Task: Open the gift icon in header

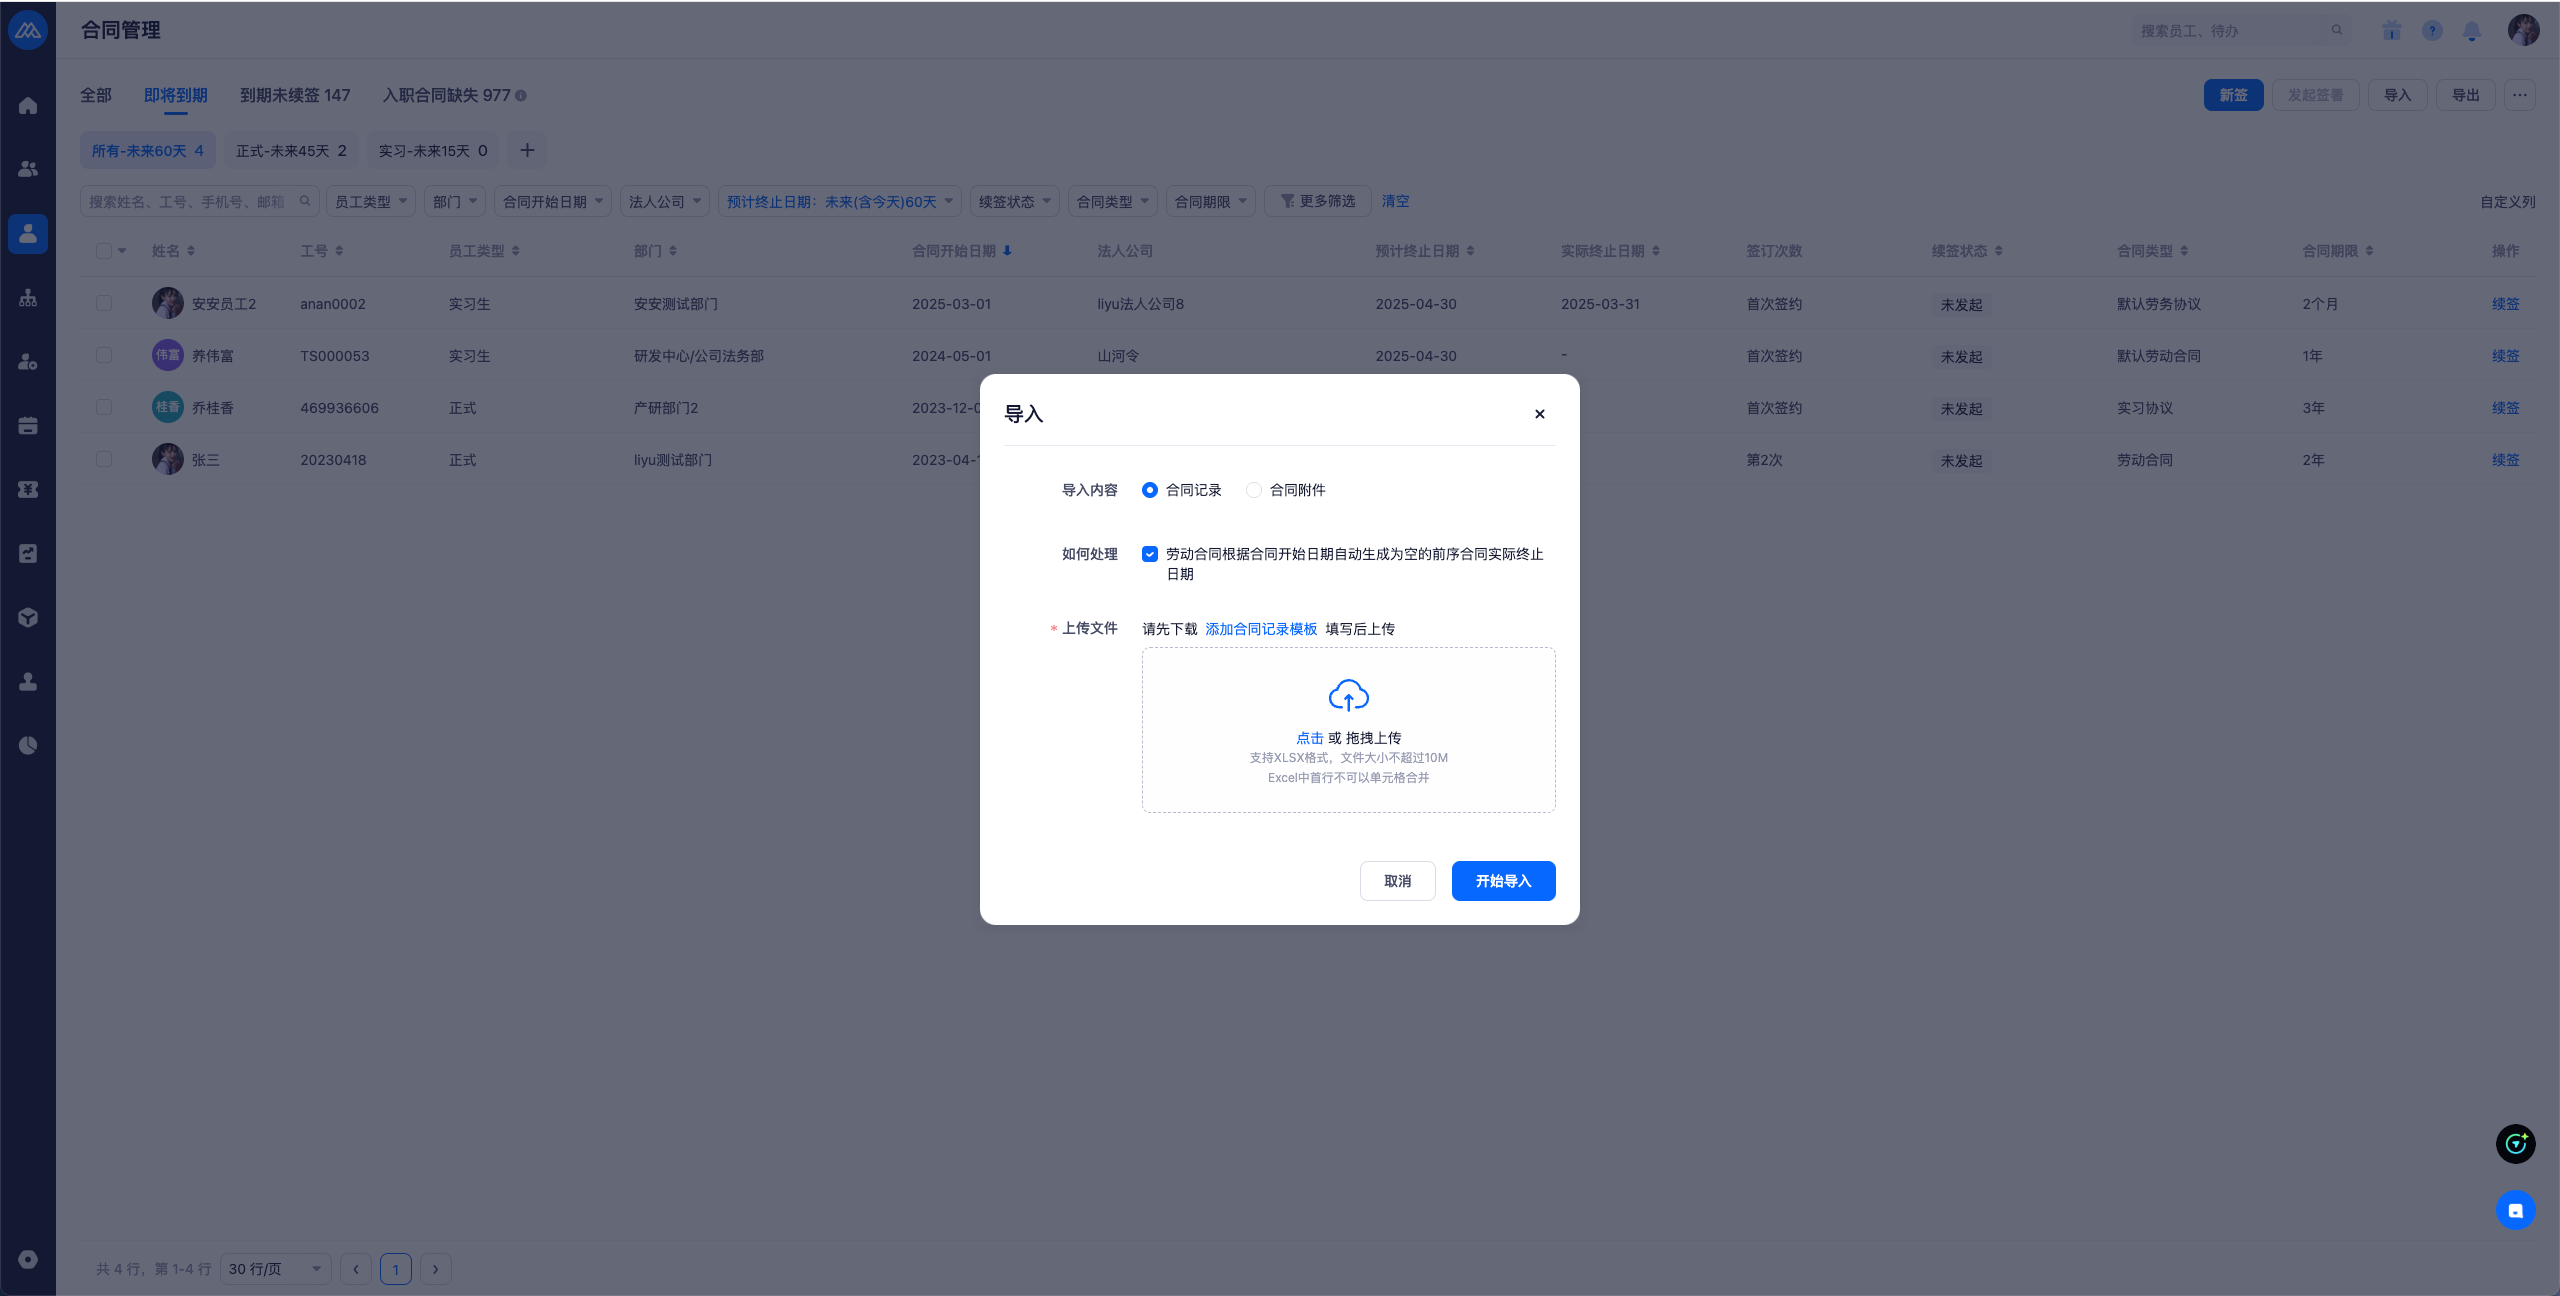Action: click(x=2391, y=31)
